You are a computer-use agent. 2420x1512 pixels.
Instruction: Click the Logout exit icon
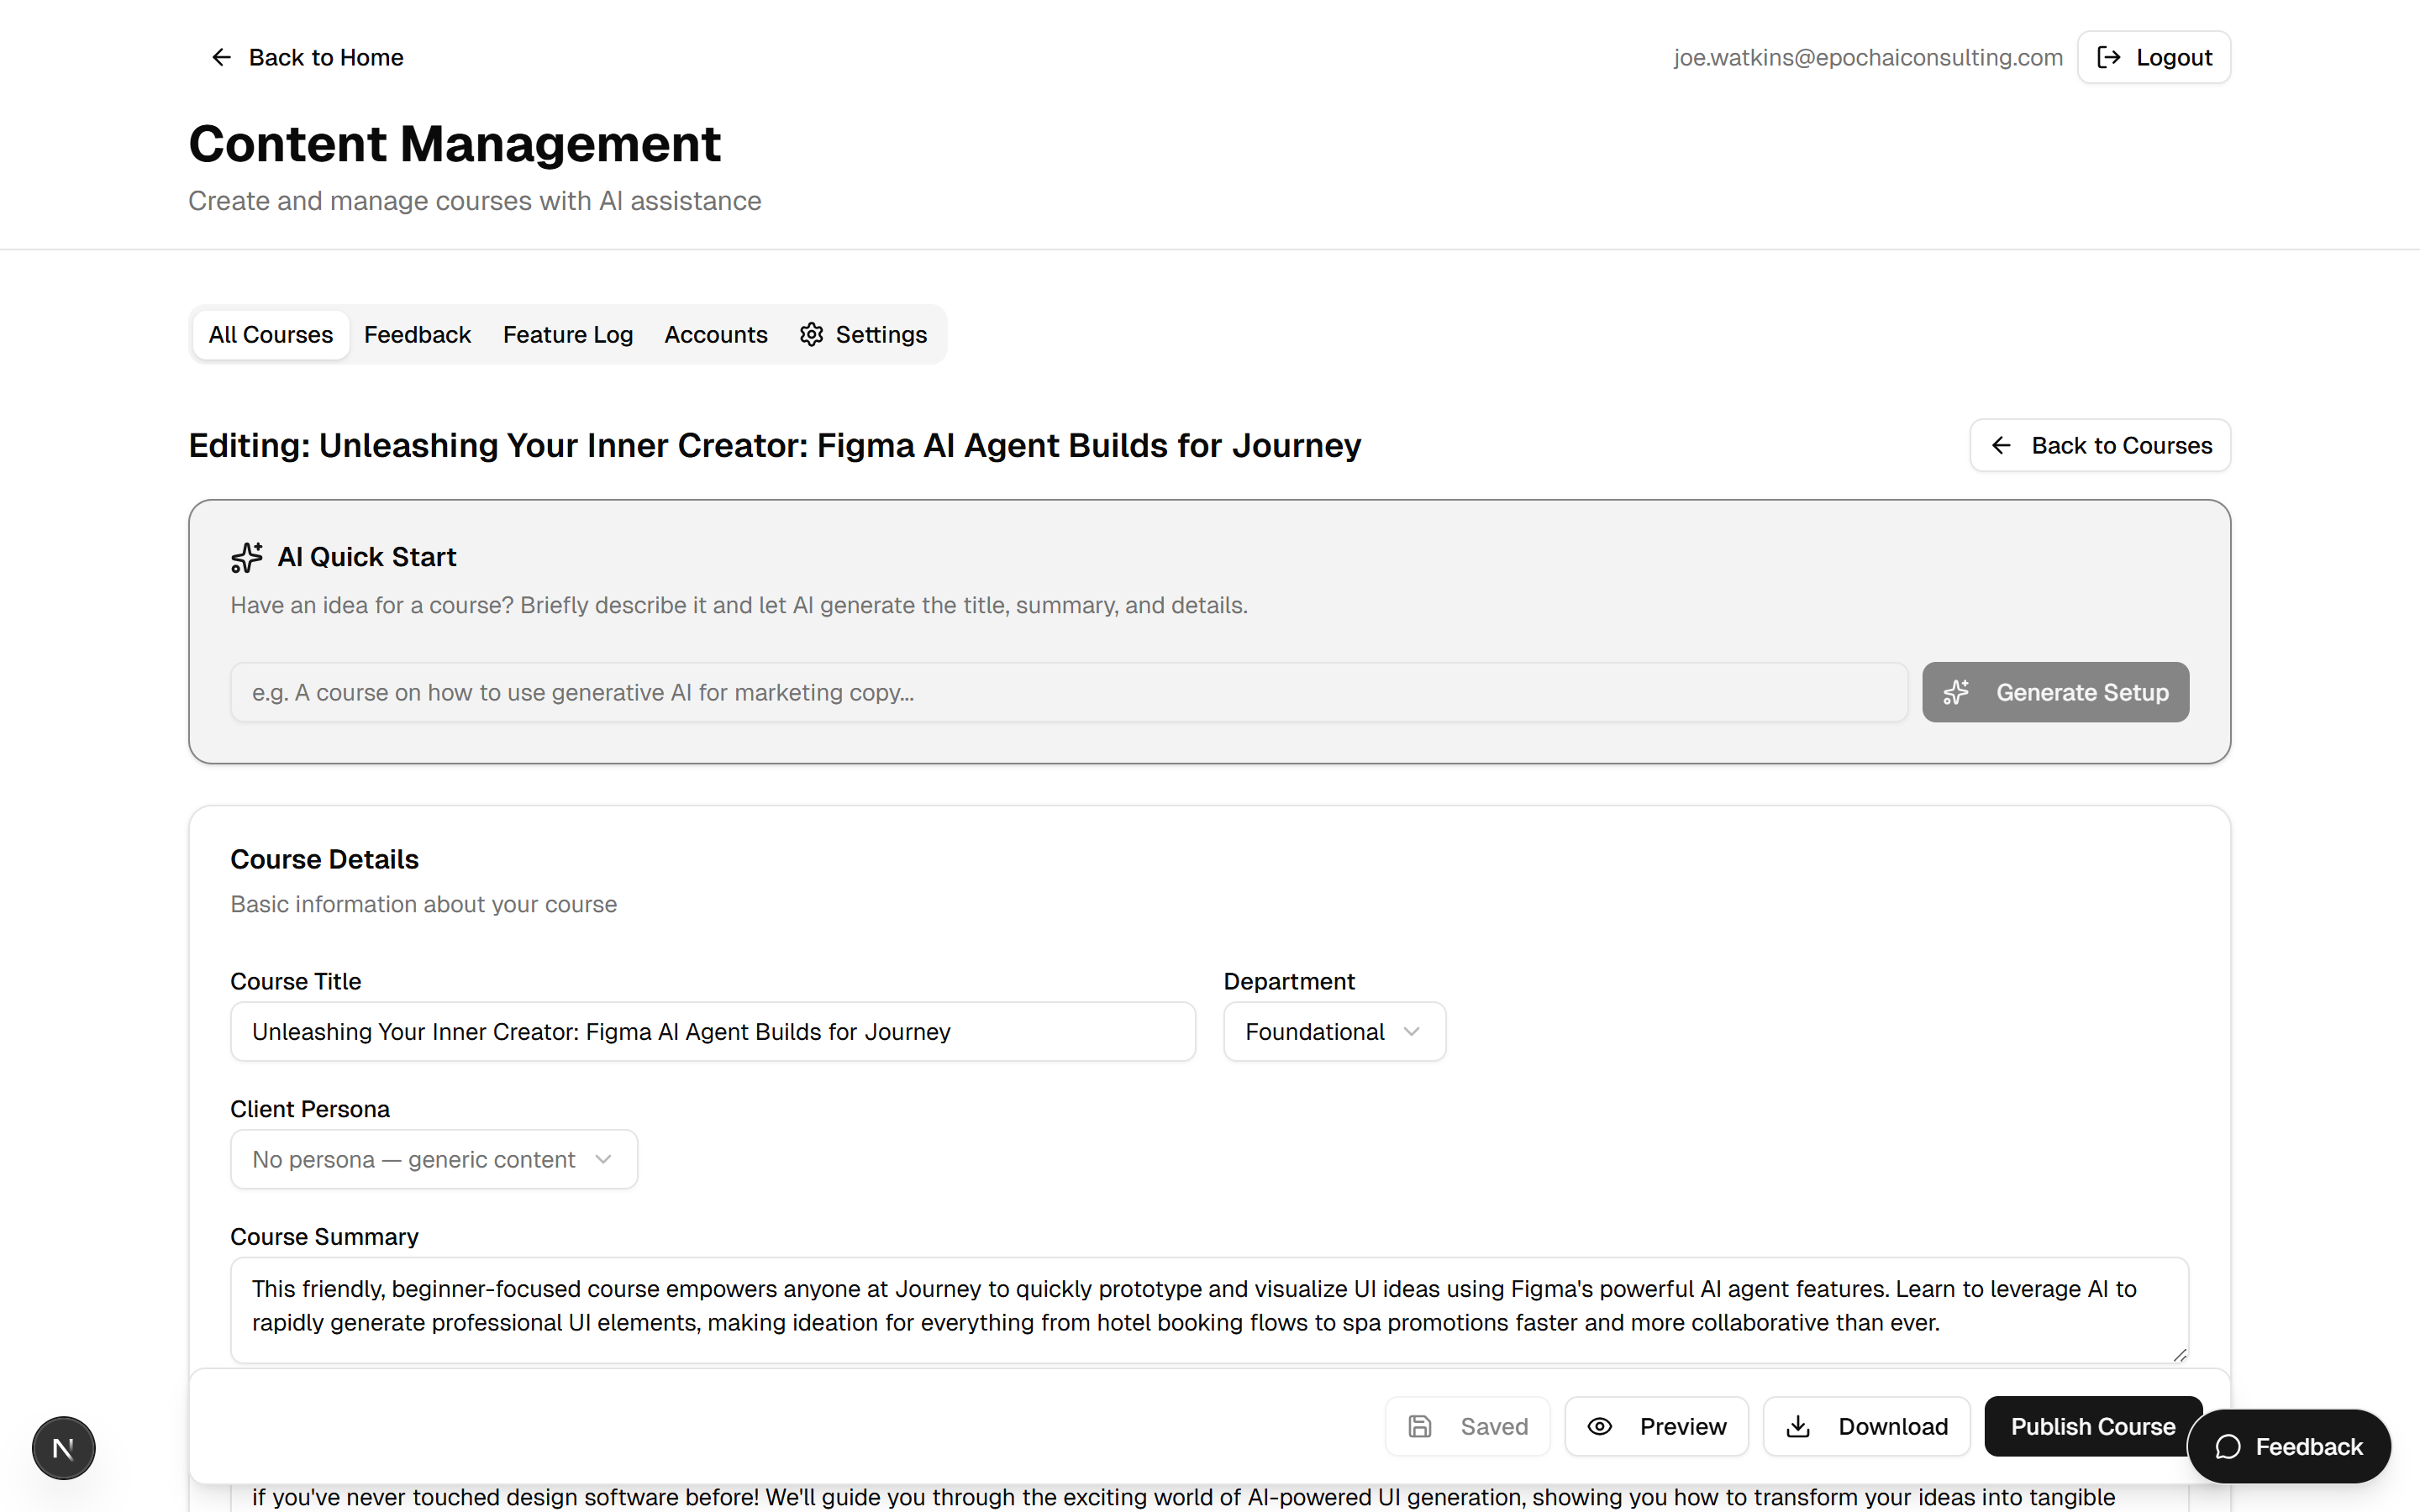(2108, 57)
